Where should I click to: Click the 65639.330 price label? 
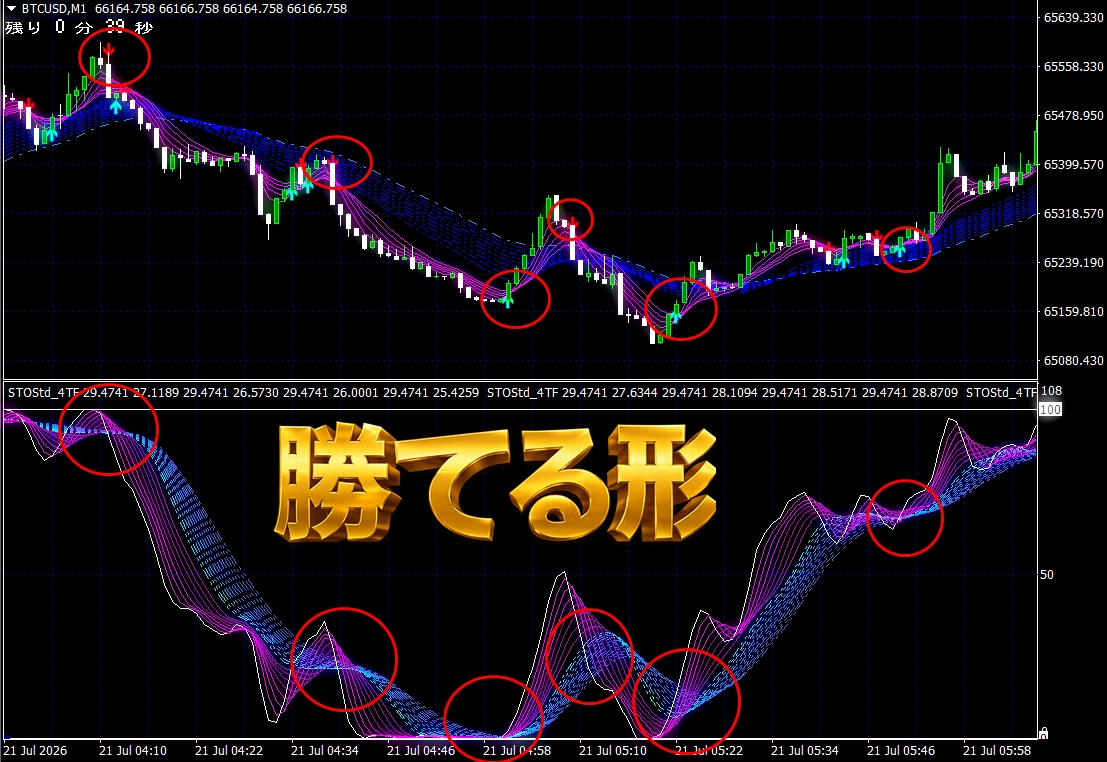pyautogui.click(x=1073, y=18)
